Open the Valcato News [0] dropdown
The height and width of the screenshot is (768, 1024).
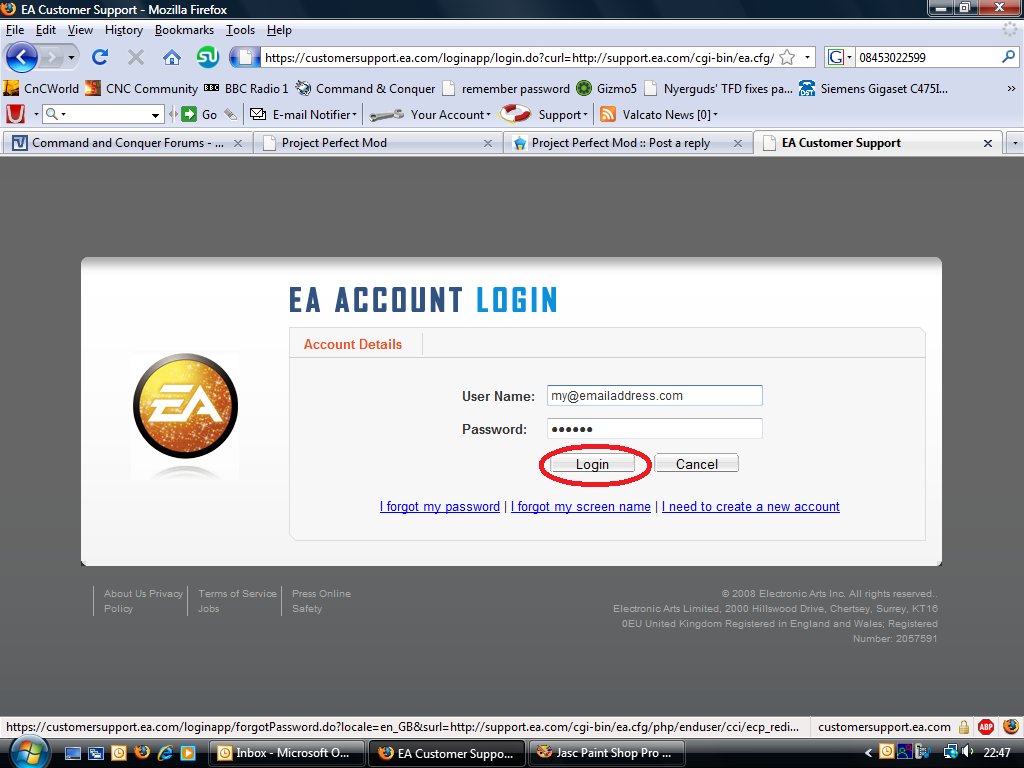tap(658, 114)
